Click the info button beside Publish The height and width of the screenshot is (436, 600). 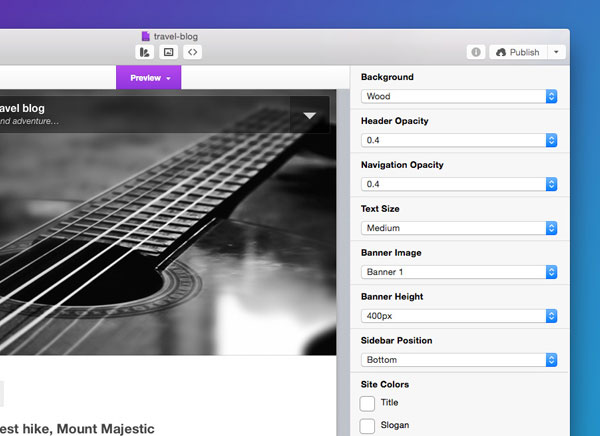click(x=476, y=52)
